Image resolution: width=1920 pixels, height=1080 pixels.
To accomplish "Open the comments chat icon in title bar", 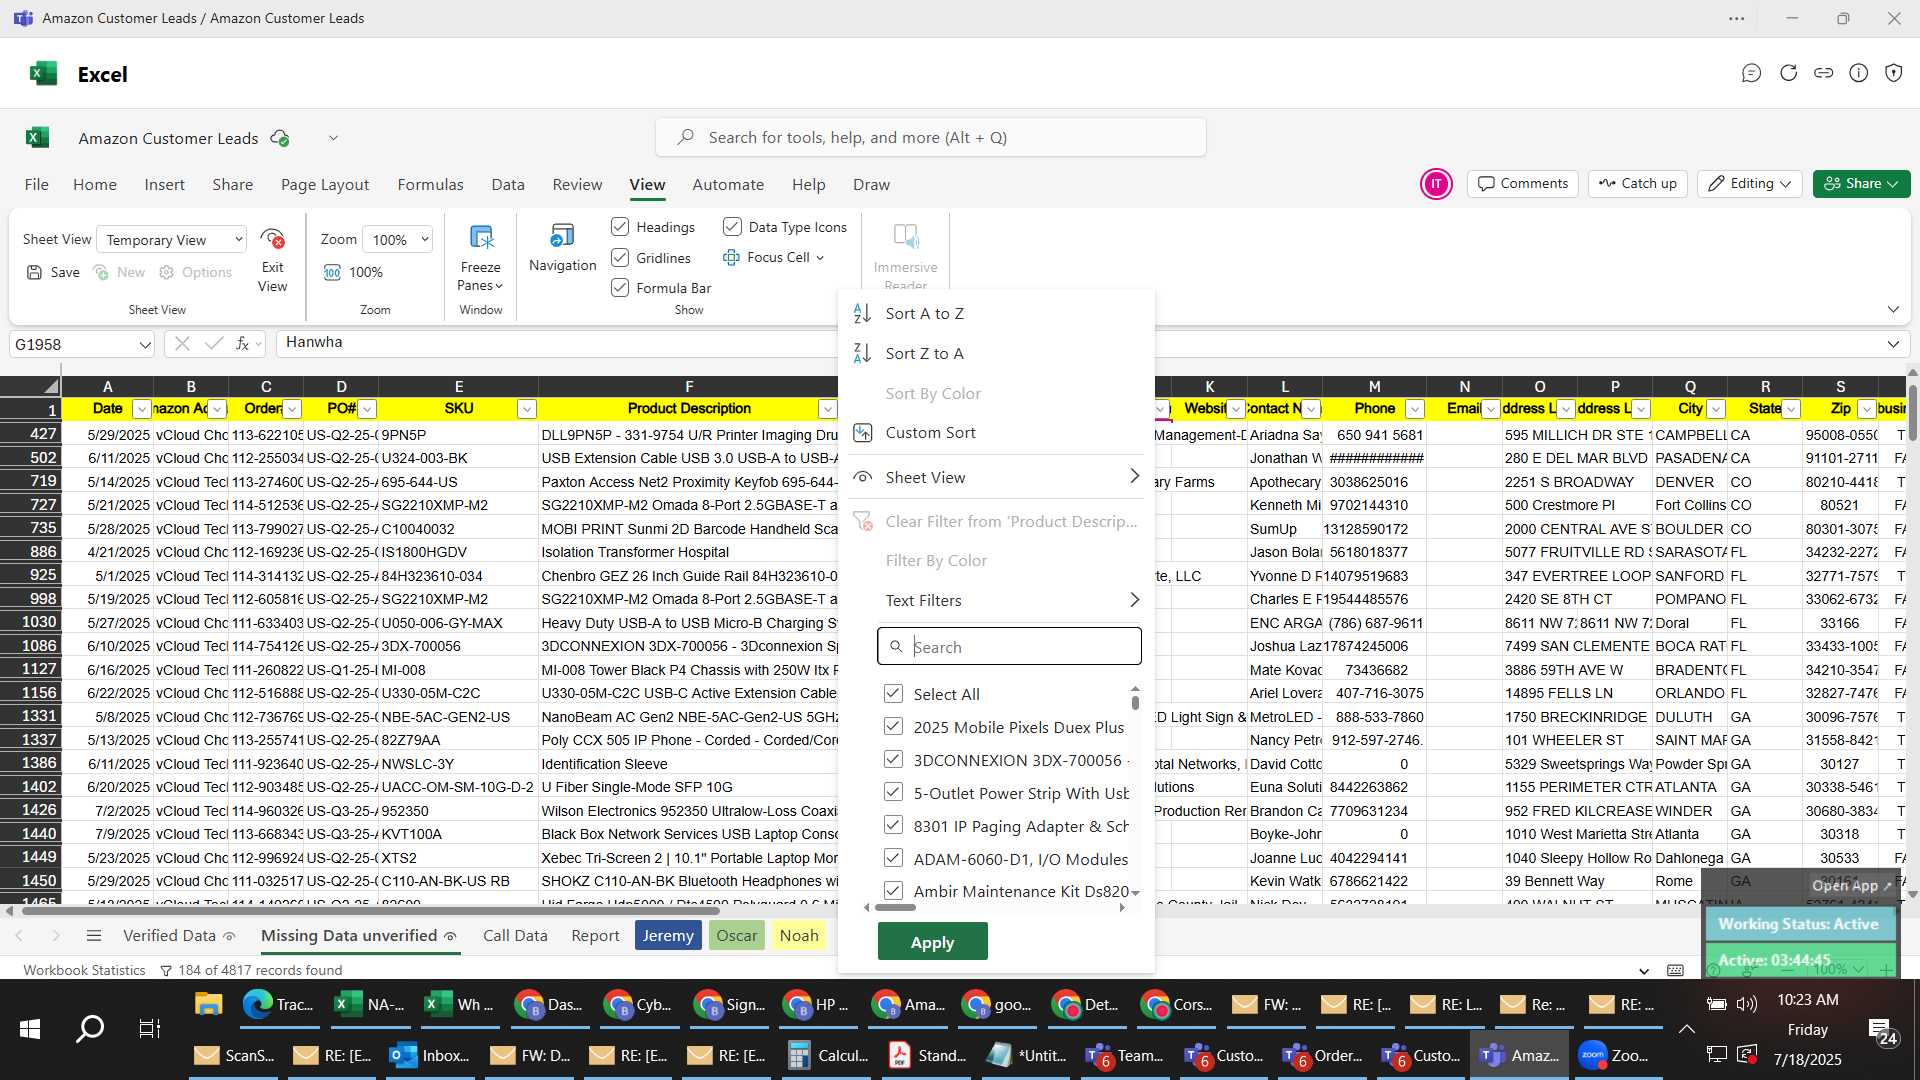I will (x=1751, y=73).
